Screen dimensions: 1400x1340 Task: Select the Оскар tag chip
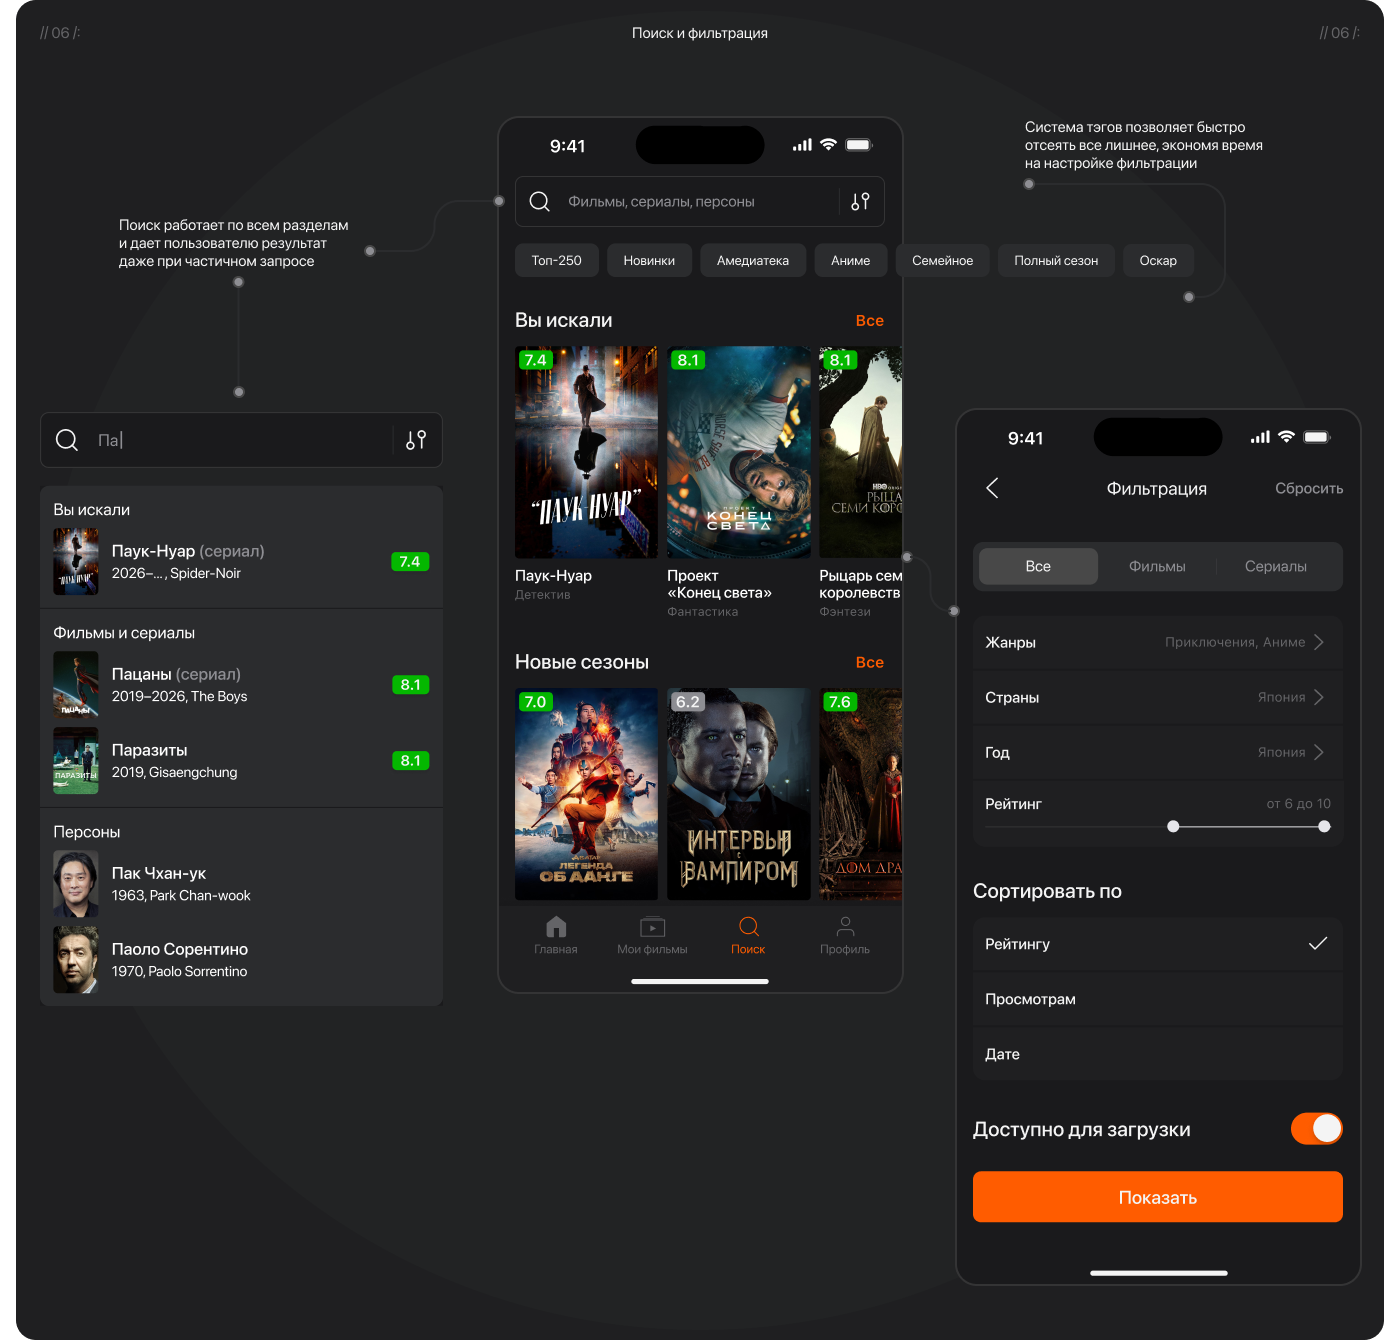(1158, 260)
